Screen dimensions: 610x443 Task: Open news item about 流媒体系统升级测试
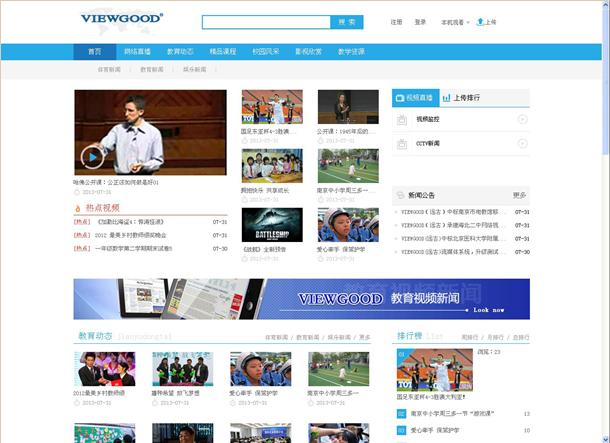[454, 252]
